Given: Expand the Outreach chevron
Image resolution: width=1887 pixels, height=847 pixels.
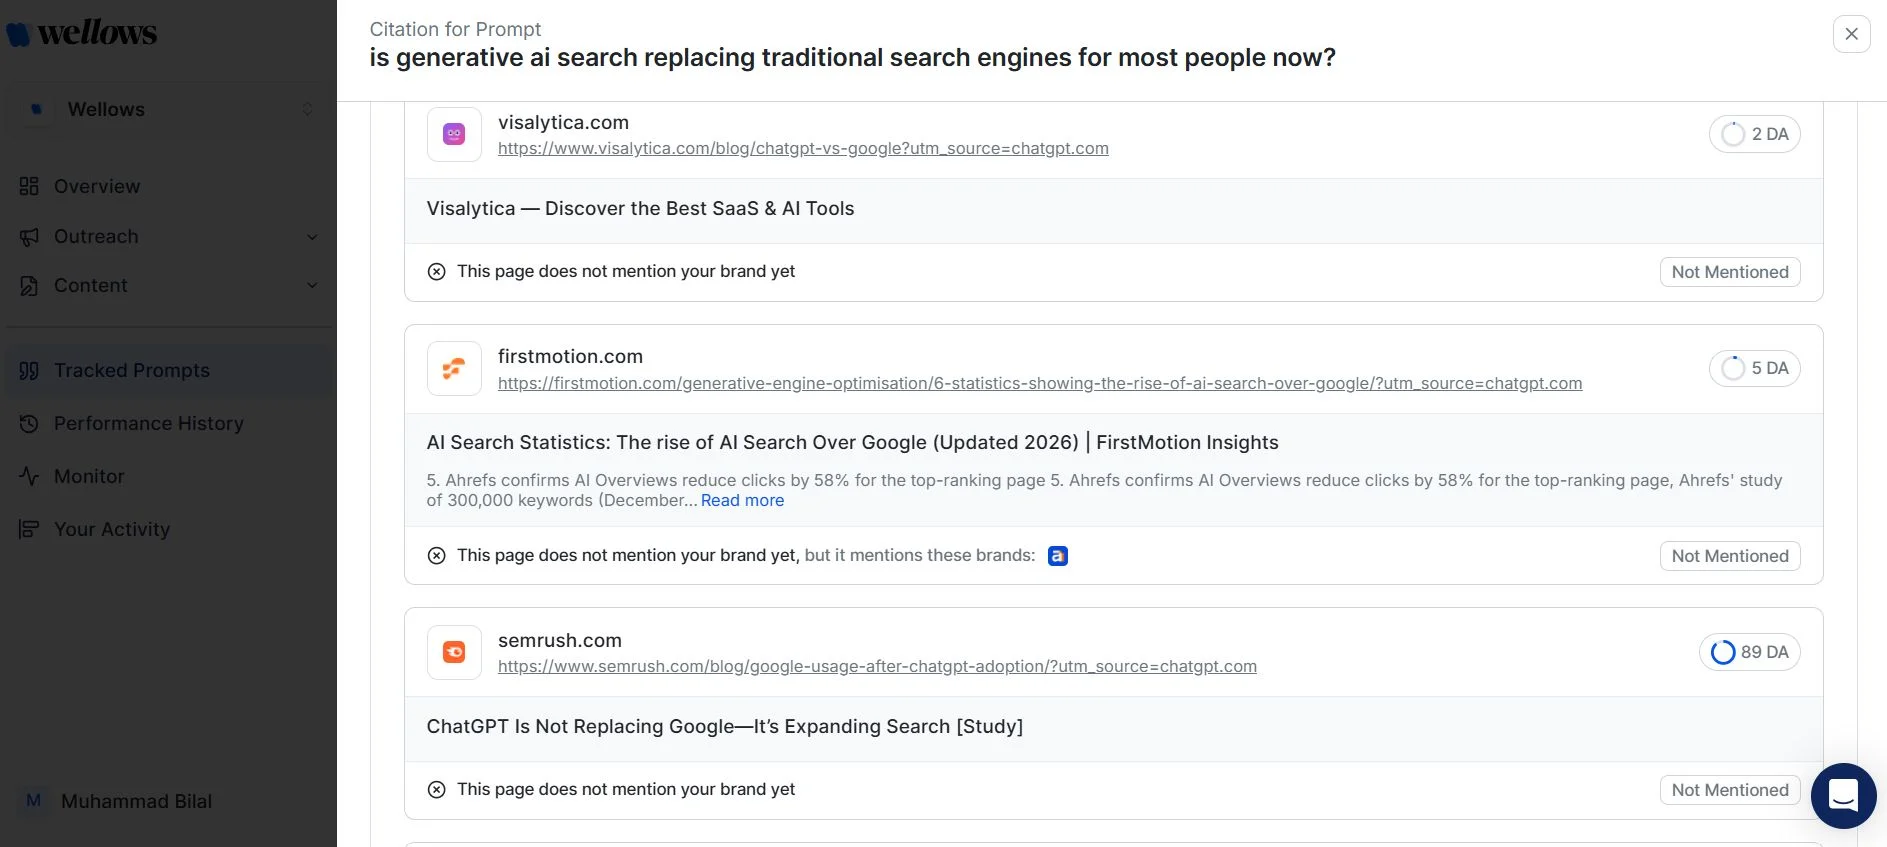Looking at the screenshot, I should click(312, 237).
